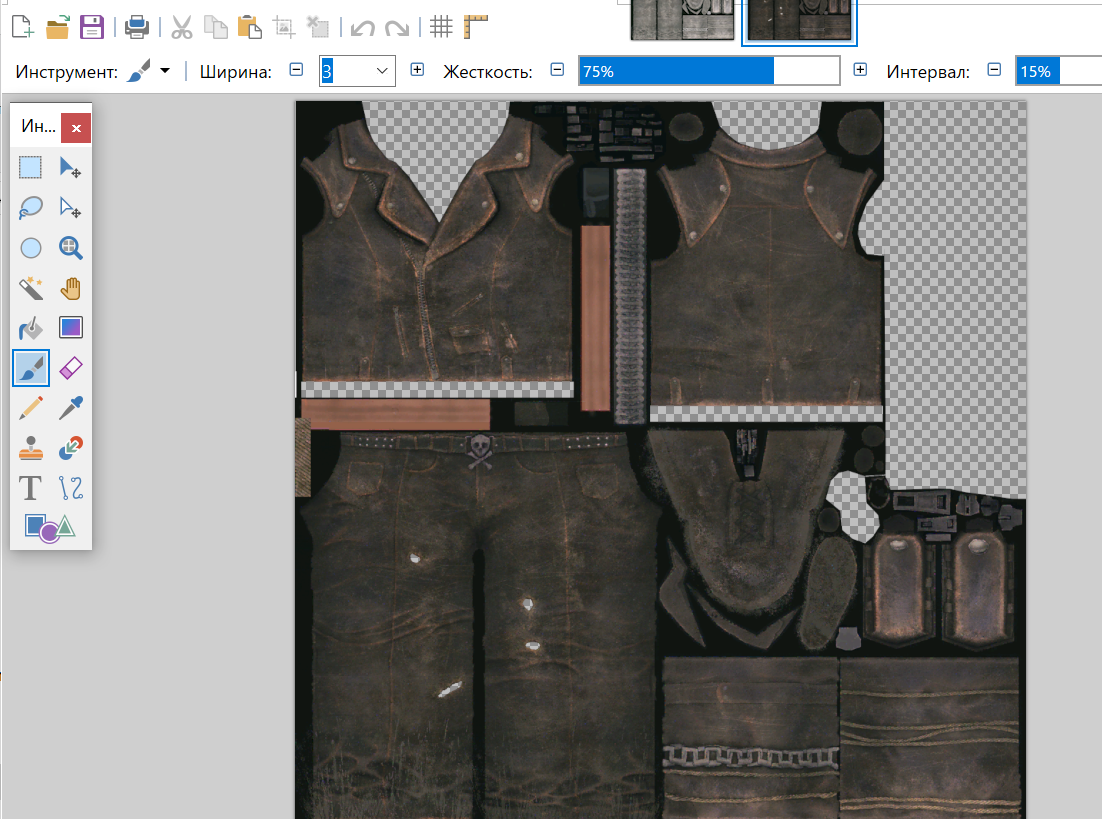Screen dimensions: 1102x819
Task: Close the Tools floating window
Action: click(76, 128)
